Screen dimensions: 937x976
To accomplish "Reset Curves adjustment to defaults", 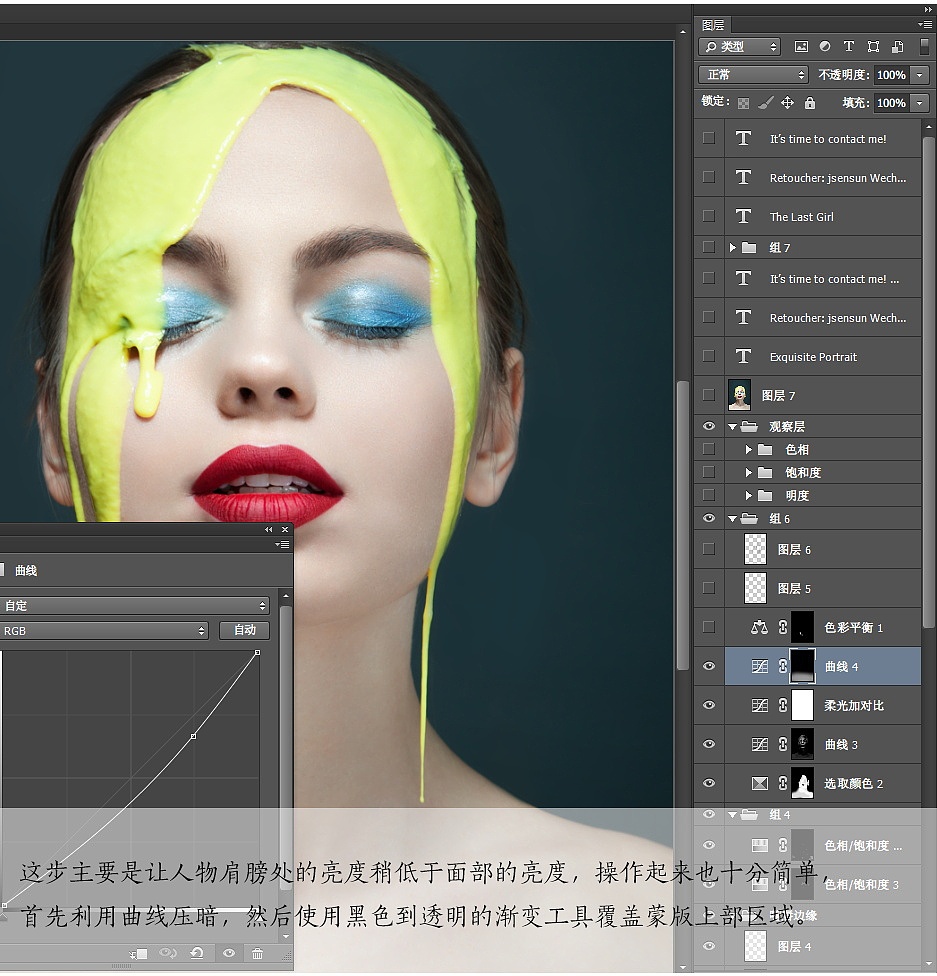I will pyautogui.click(x=197, y=953).
